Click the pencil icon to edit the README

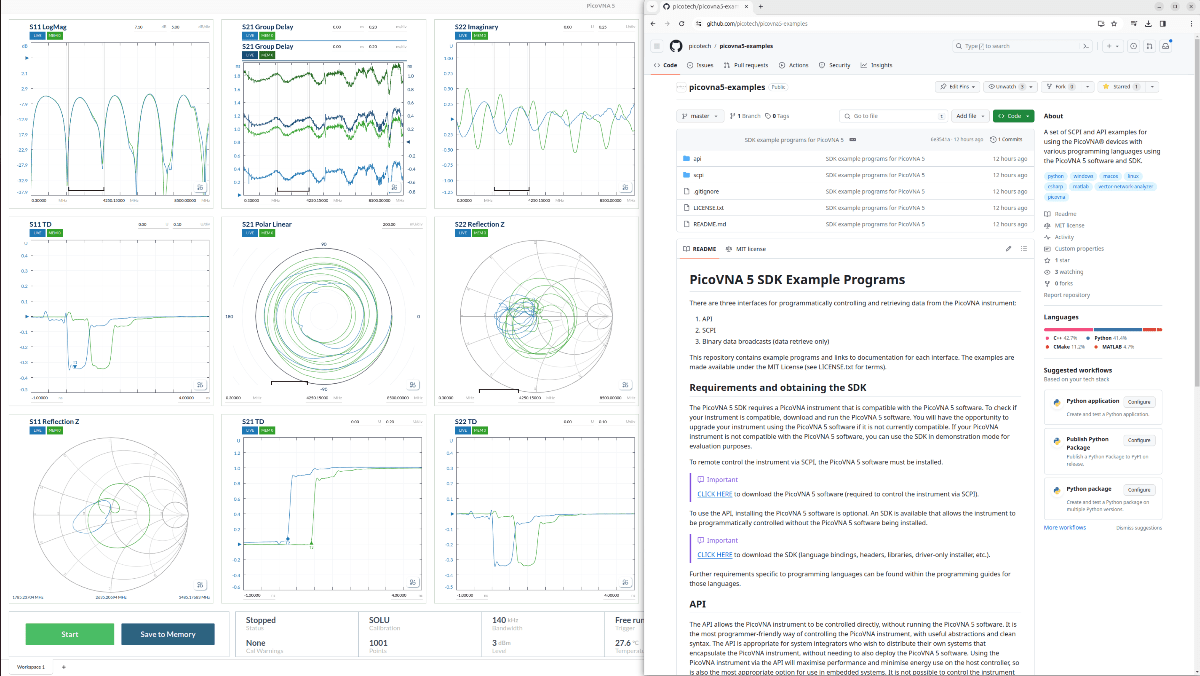(1008, 248)
